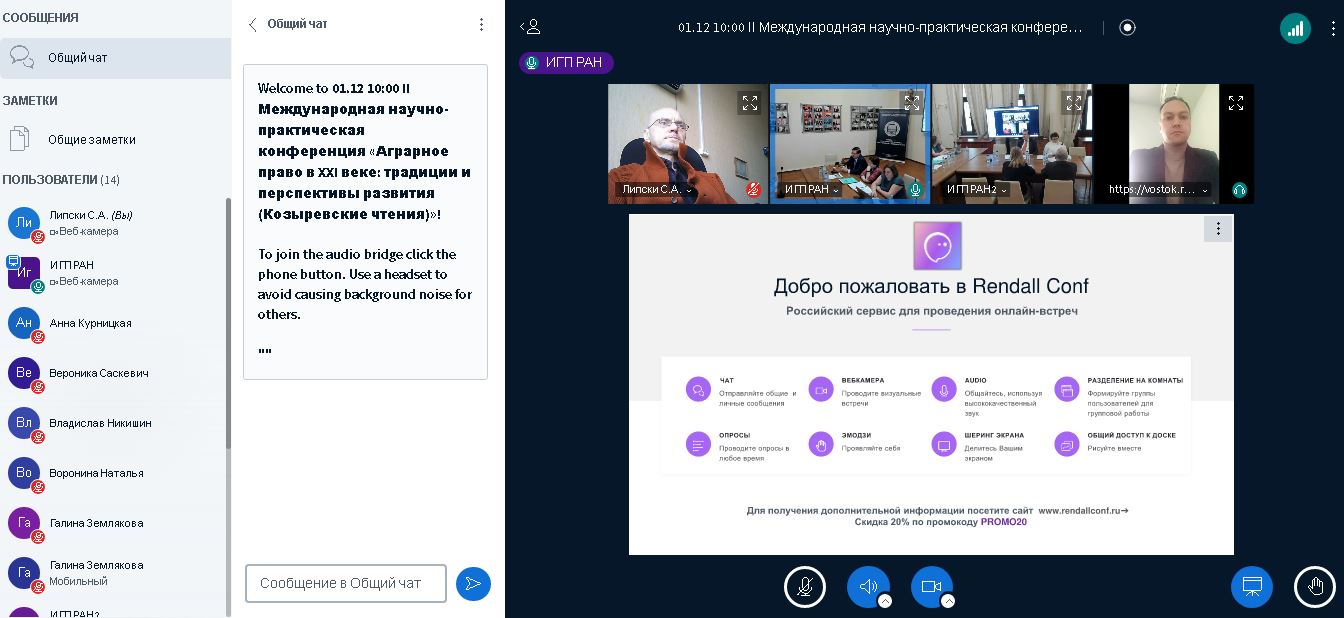Image resolution: width=1344 pixels, height=618 pixels.
Task: Open the top-right conference options menu
Action: pos(1333,28)
